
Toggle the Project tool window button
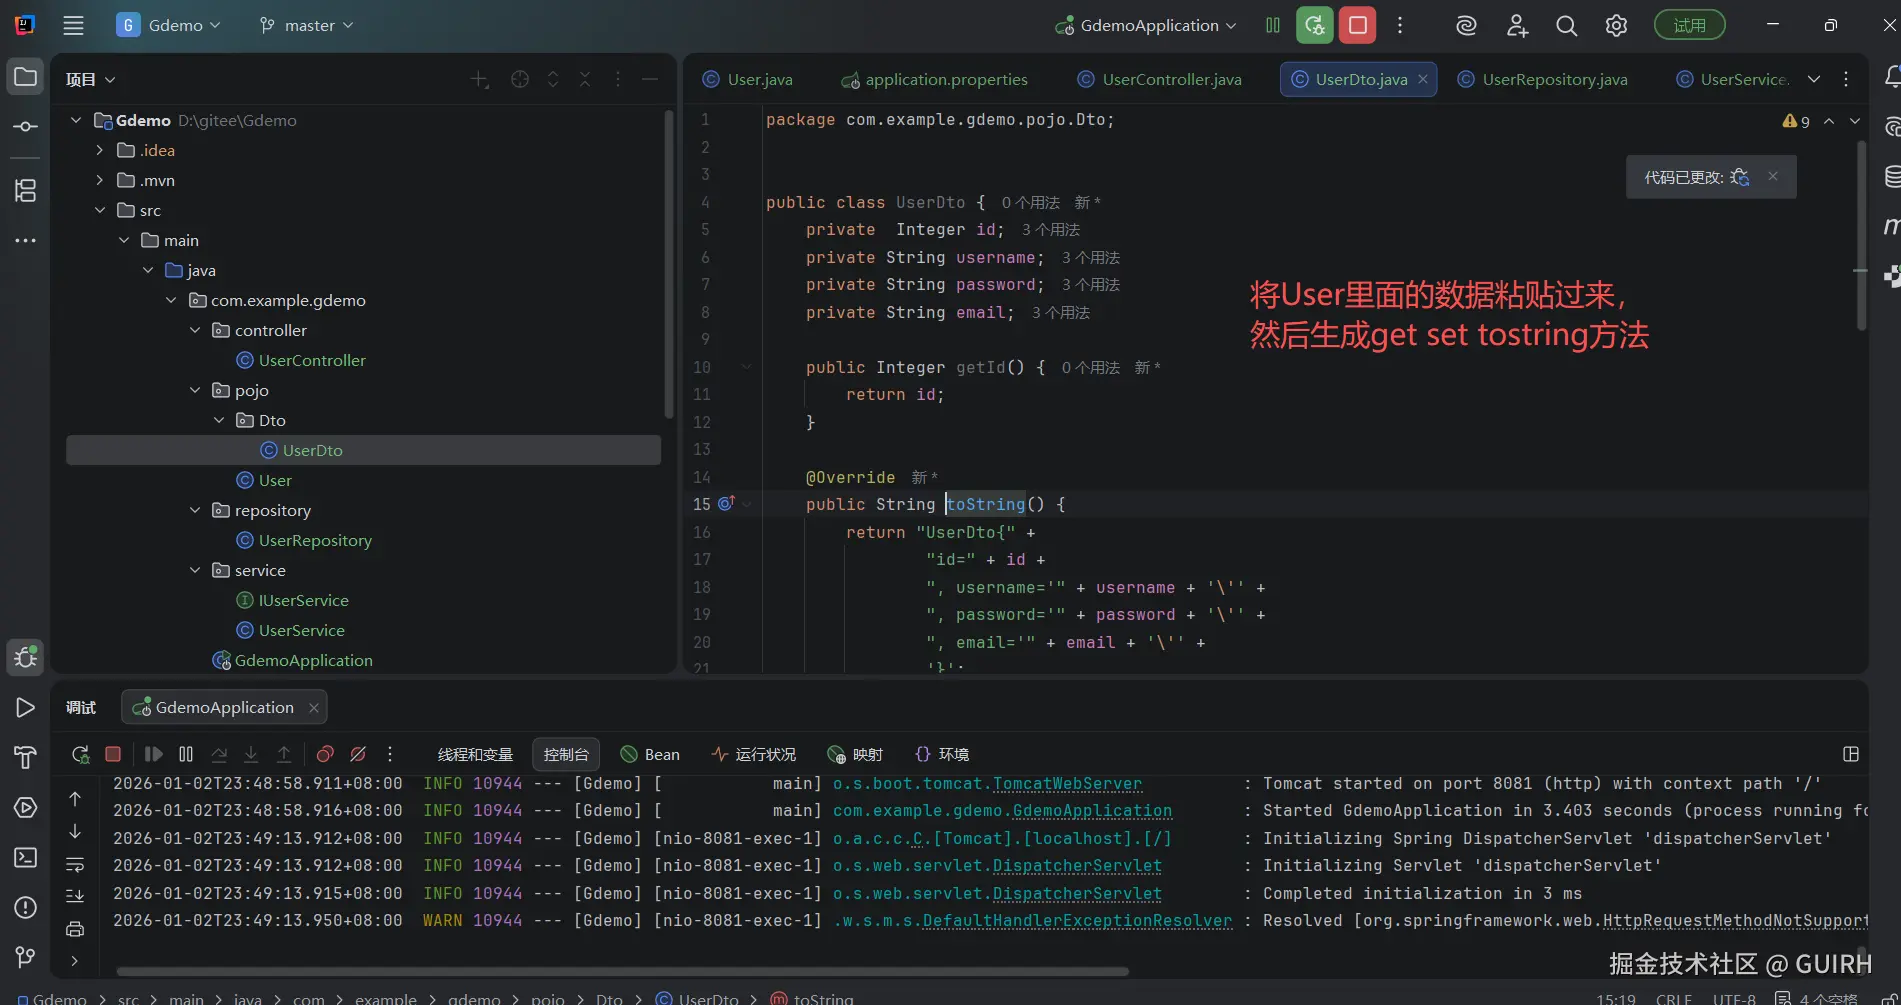pos(26,77)
